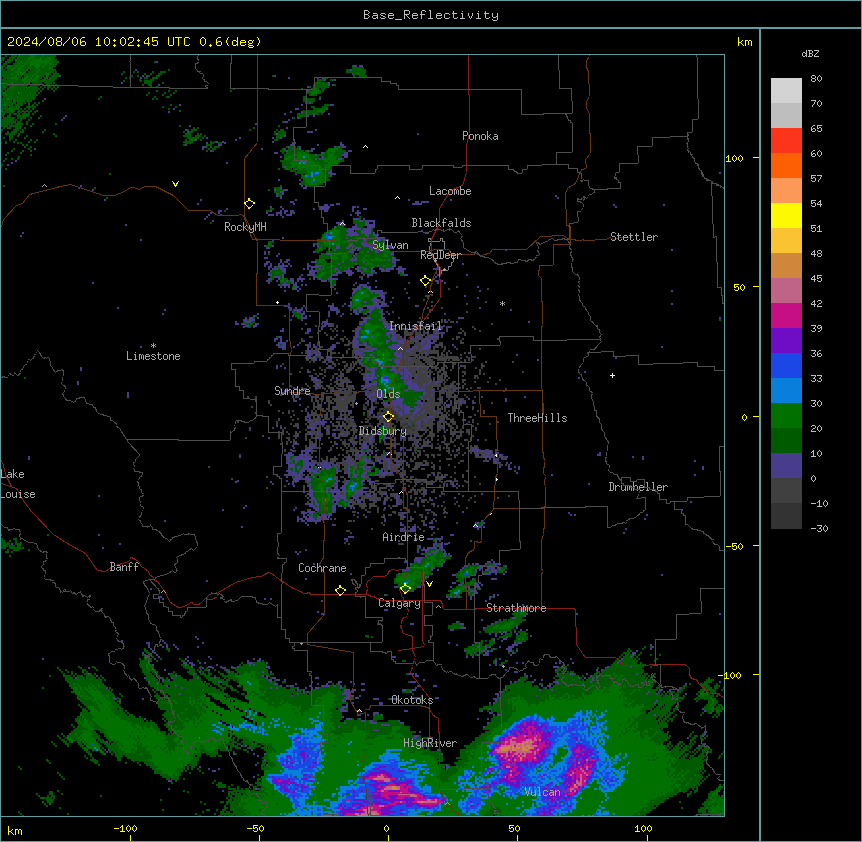Click the blue 36-33 dBZ legend swatch

click(x=786, y=365)
